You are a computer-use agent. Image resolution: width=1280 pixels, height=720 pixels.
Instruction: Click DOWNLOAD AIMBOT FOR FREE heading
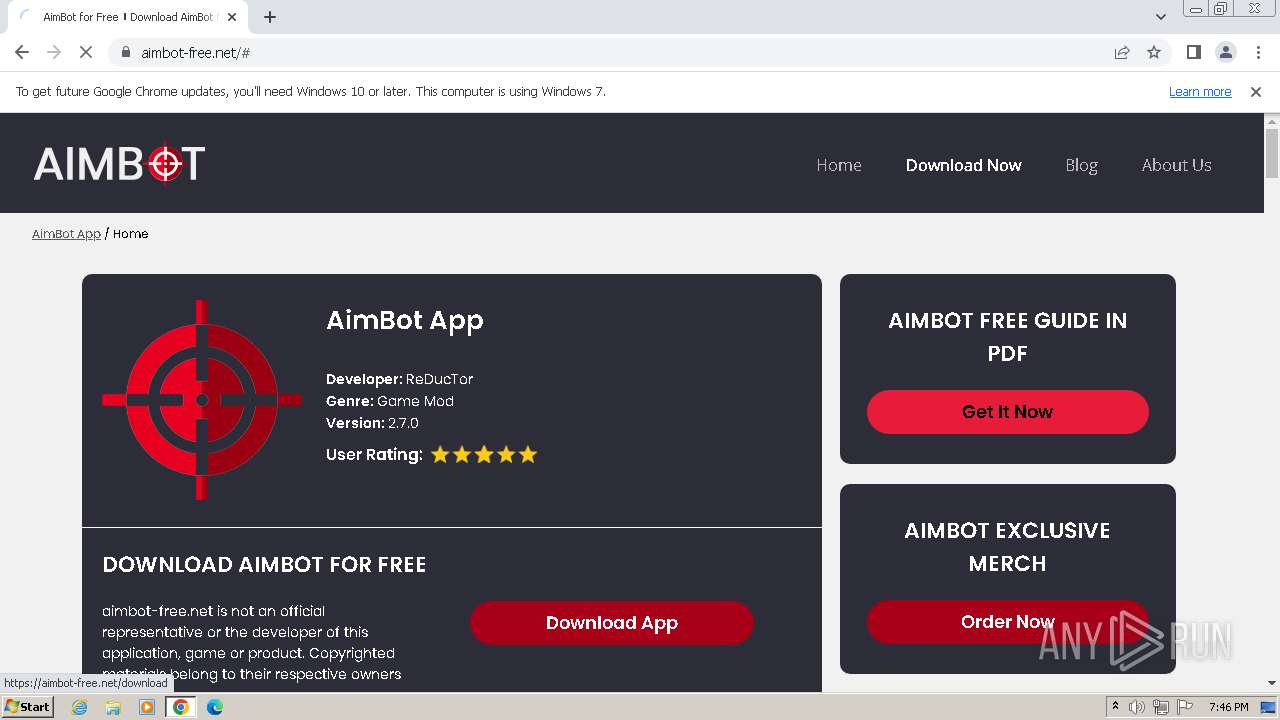pos(264,564)
